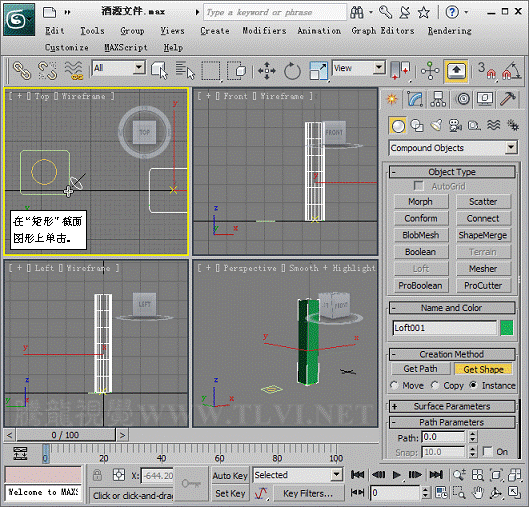The width and height of the screenshot is (529, 507).
Task: Pick the Rectangular Selection Region tool
Action: click(211, 71)
